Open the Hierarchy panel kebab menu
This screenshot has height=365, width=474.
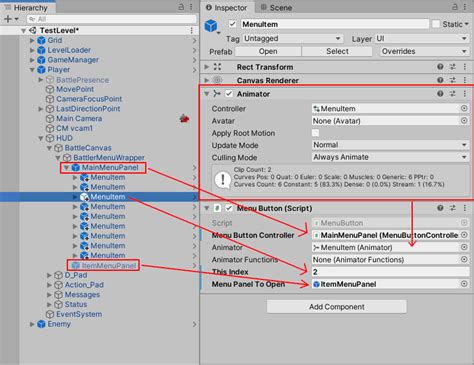pos(191,7)
